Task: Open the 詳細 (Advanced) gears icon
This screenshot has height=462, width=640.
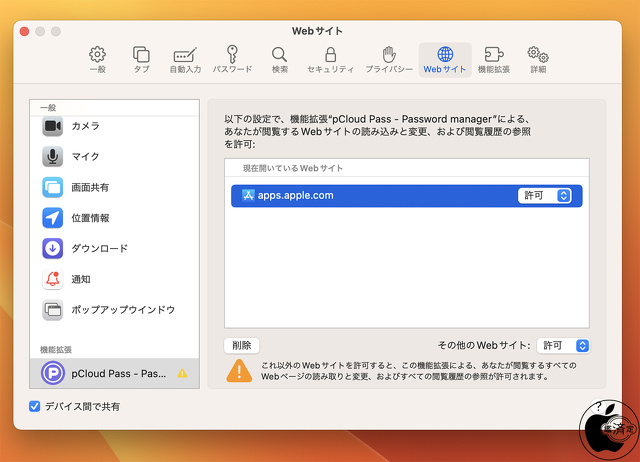Action: (x=538, y=60)
